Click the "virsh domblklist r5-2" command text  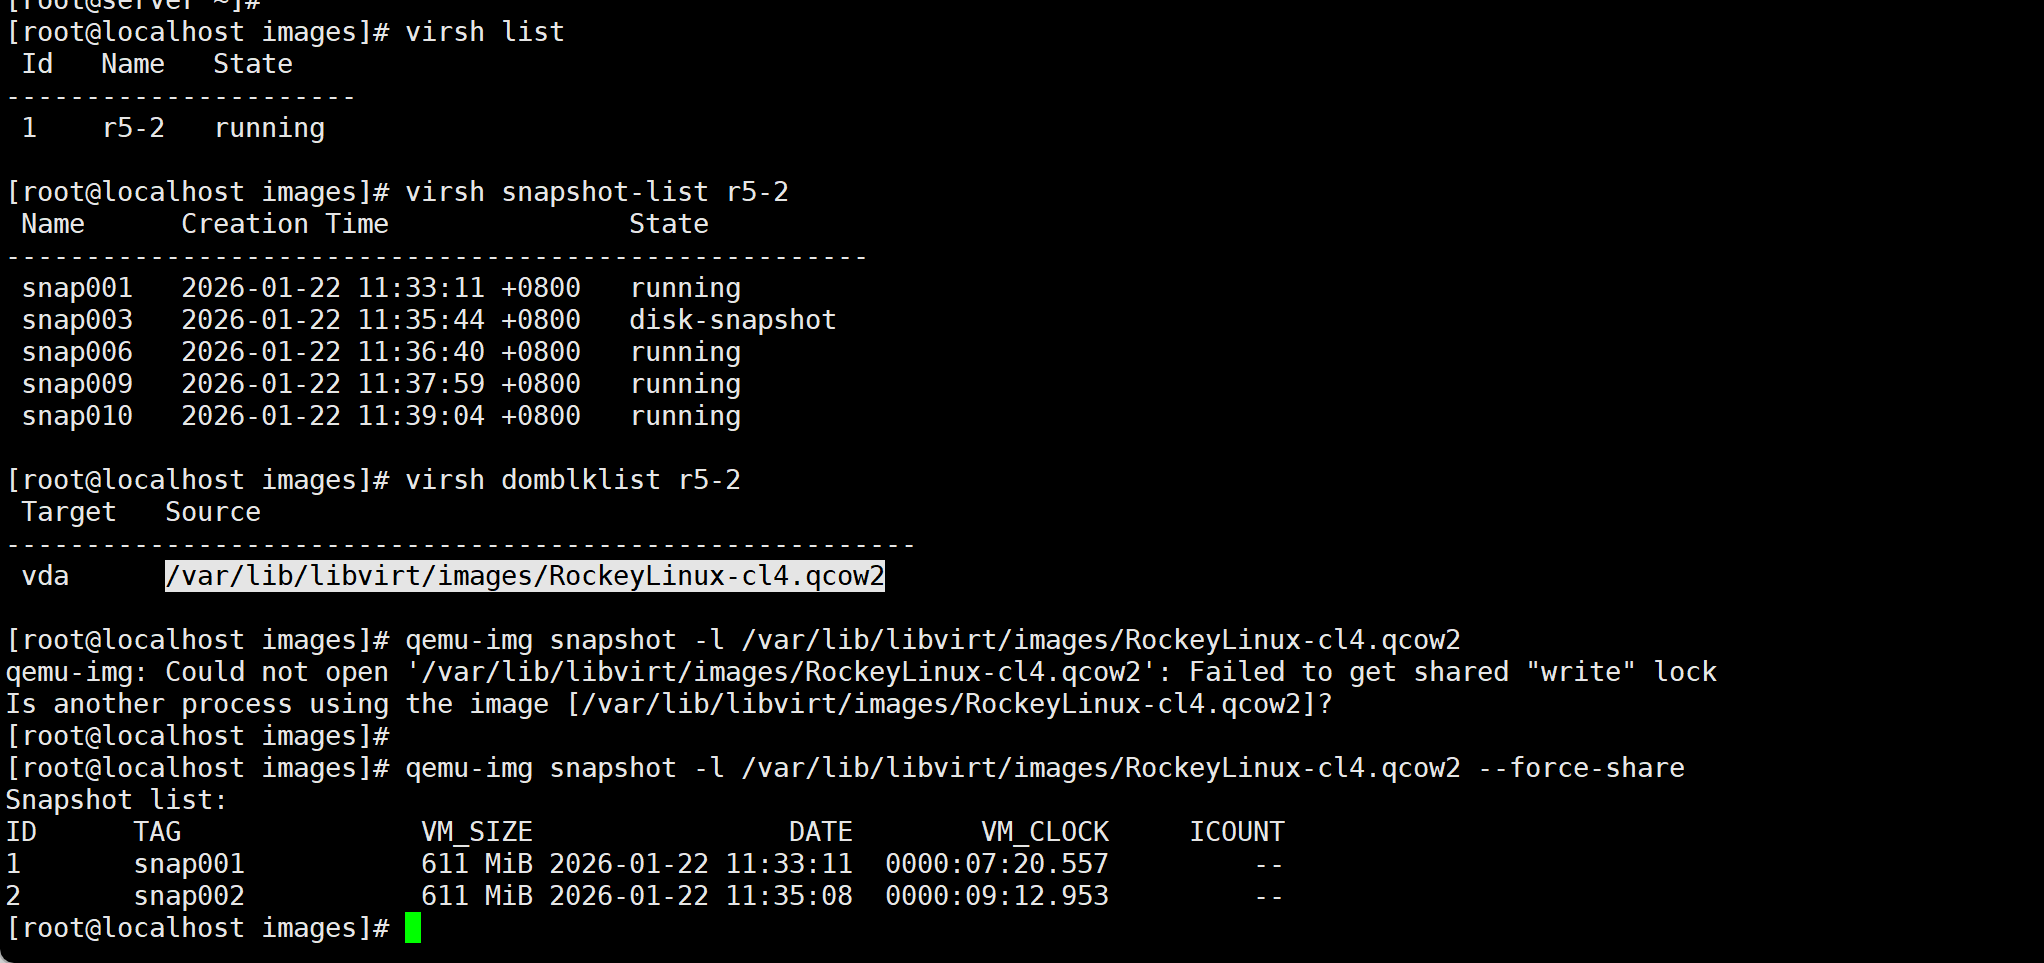tap(573, 480)
